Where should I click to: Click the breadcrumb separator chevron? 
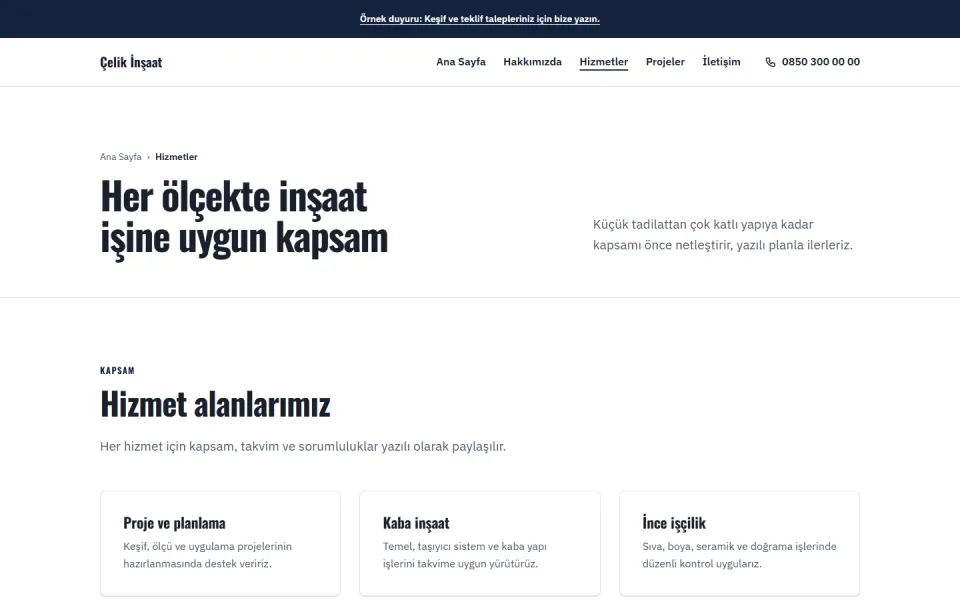[x=148, y=157]
